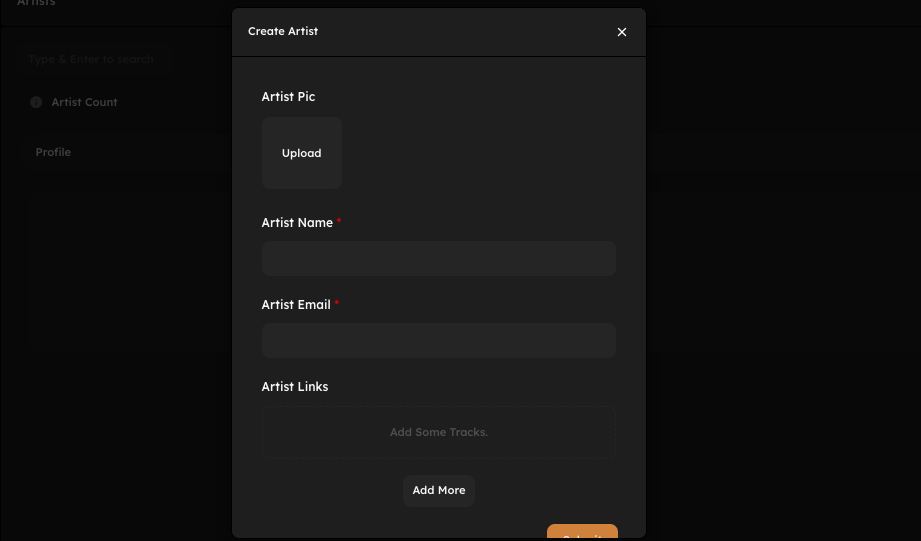Click the red asterisk next to Artist Email
This screenshot has width=921, height=541.
click(337, 303)
